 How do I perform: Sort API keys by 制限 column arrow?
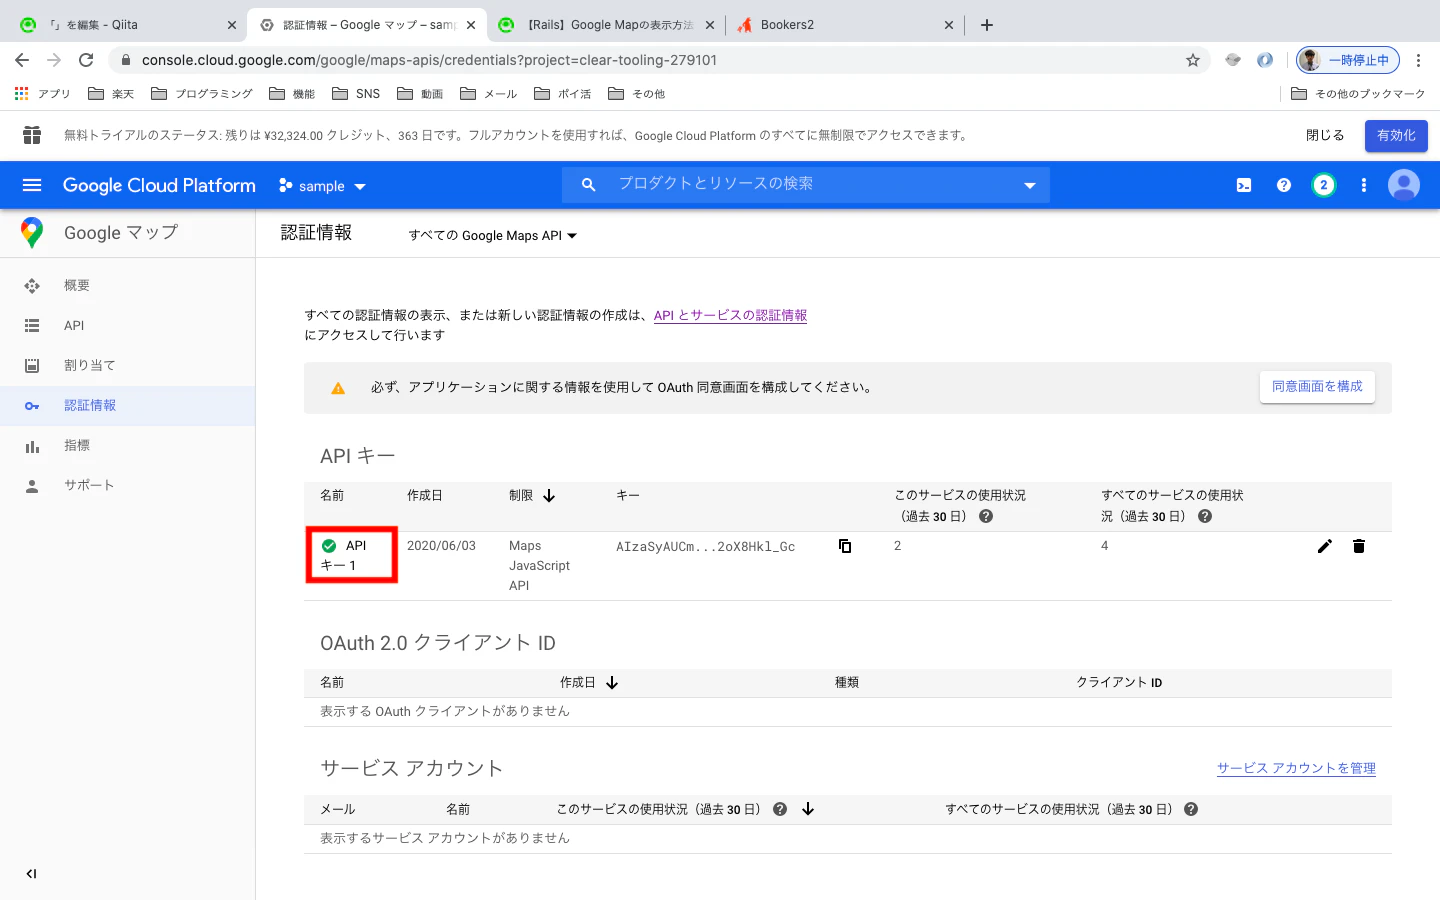click(549, 495)
